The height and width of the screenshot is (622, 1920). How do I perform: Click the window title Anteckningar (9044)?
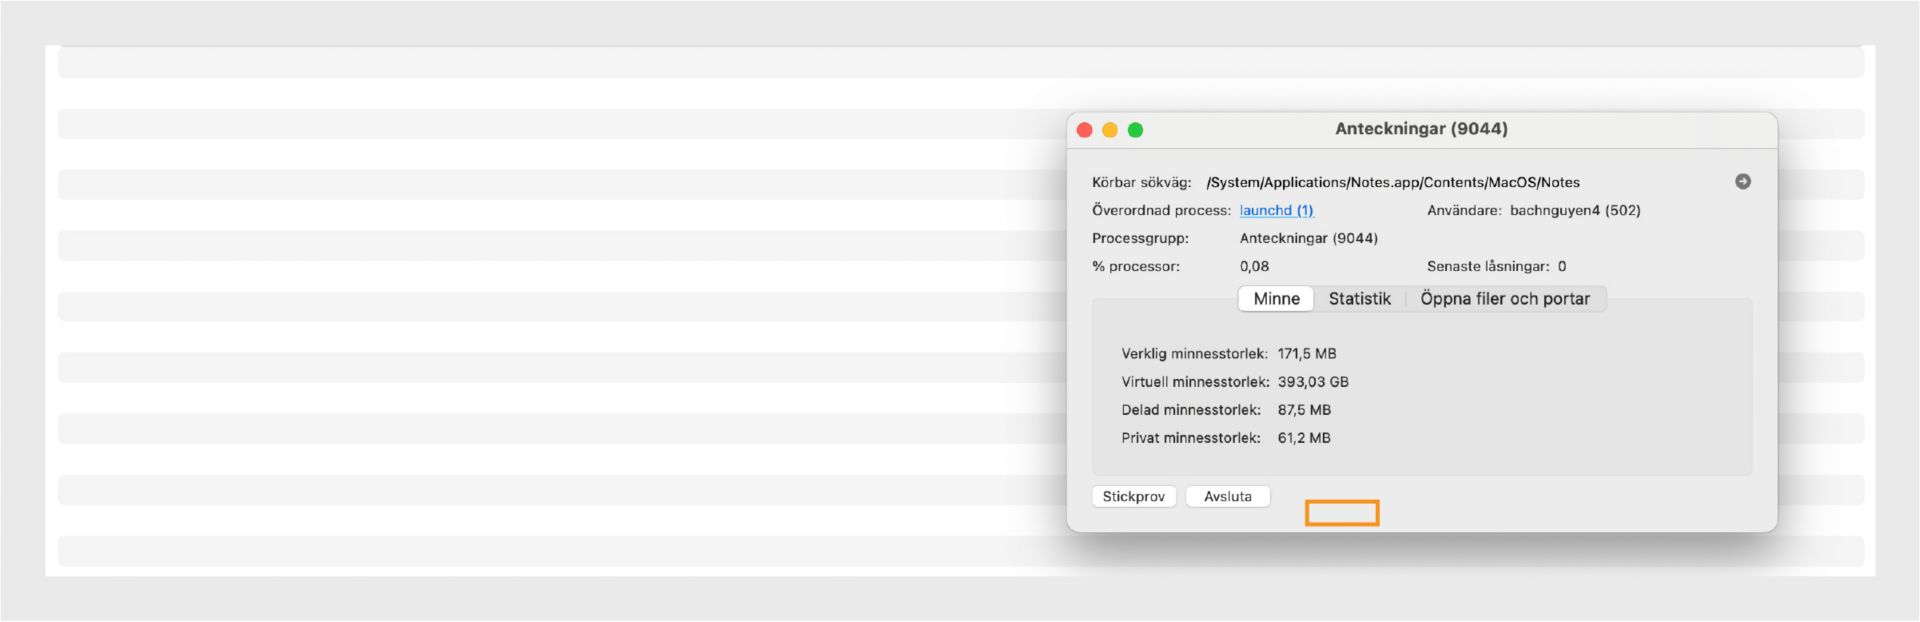(x=1421, y=128)
